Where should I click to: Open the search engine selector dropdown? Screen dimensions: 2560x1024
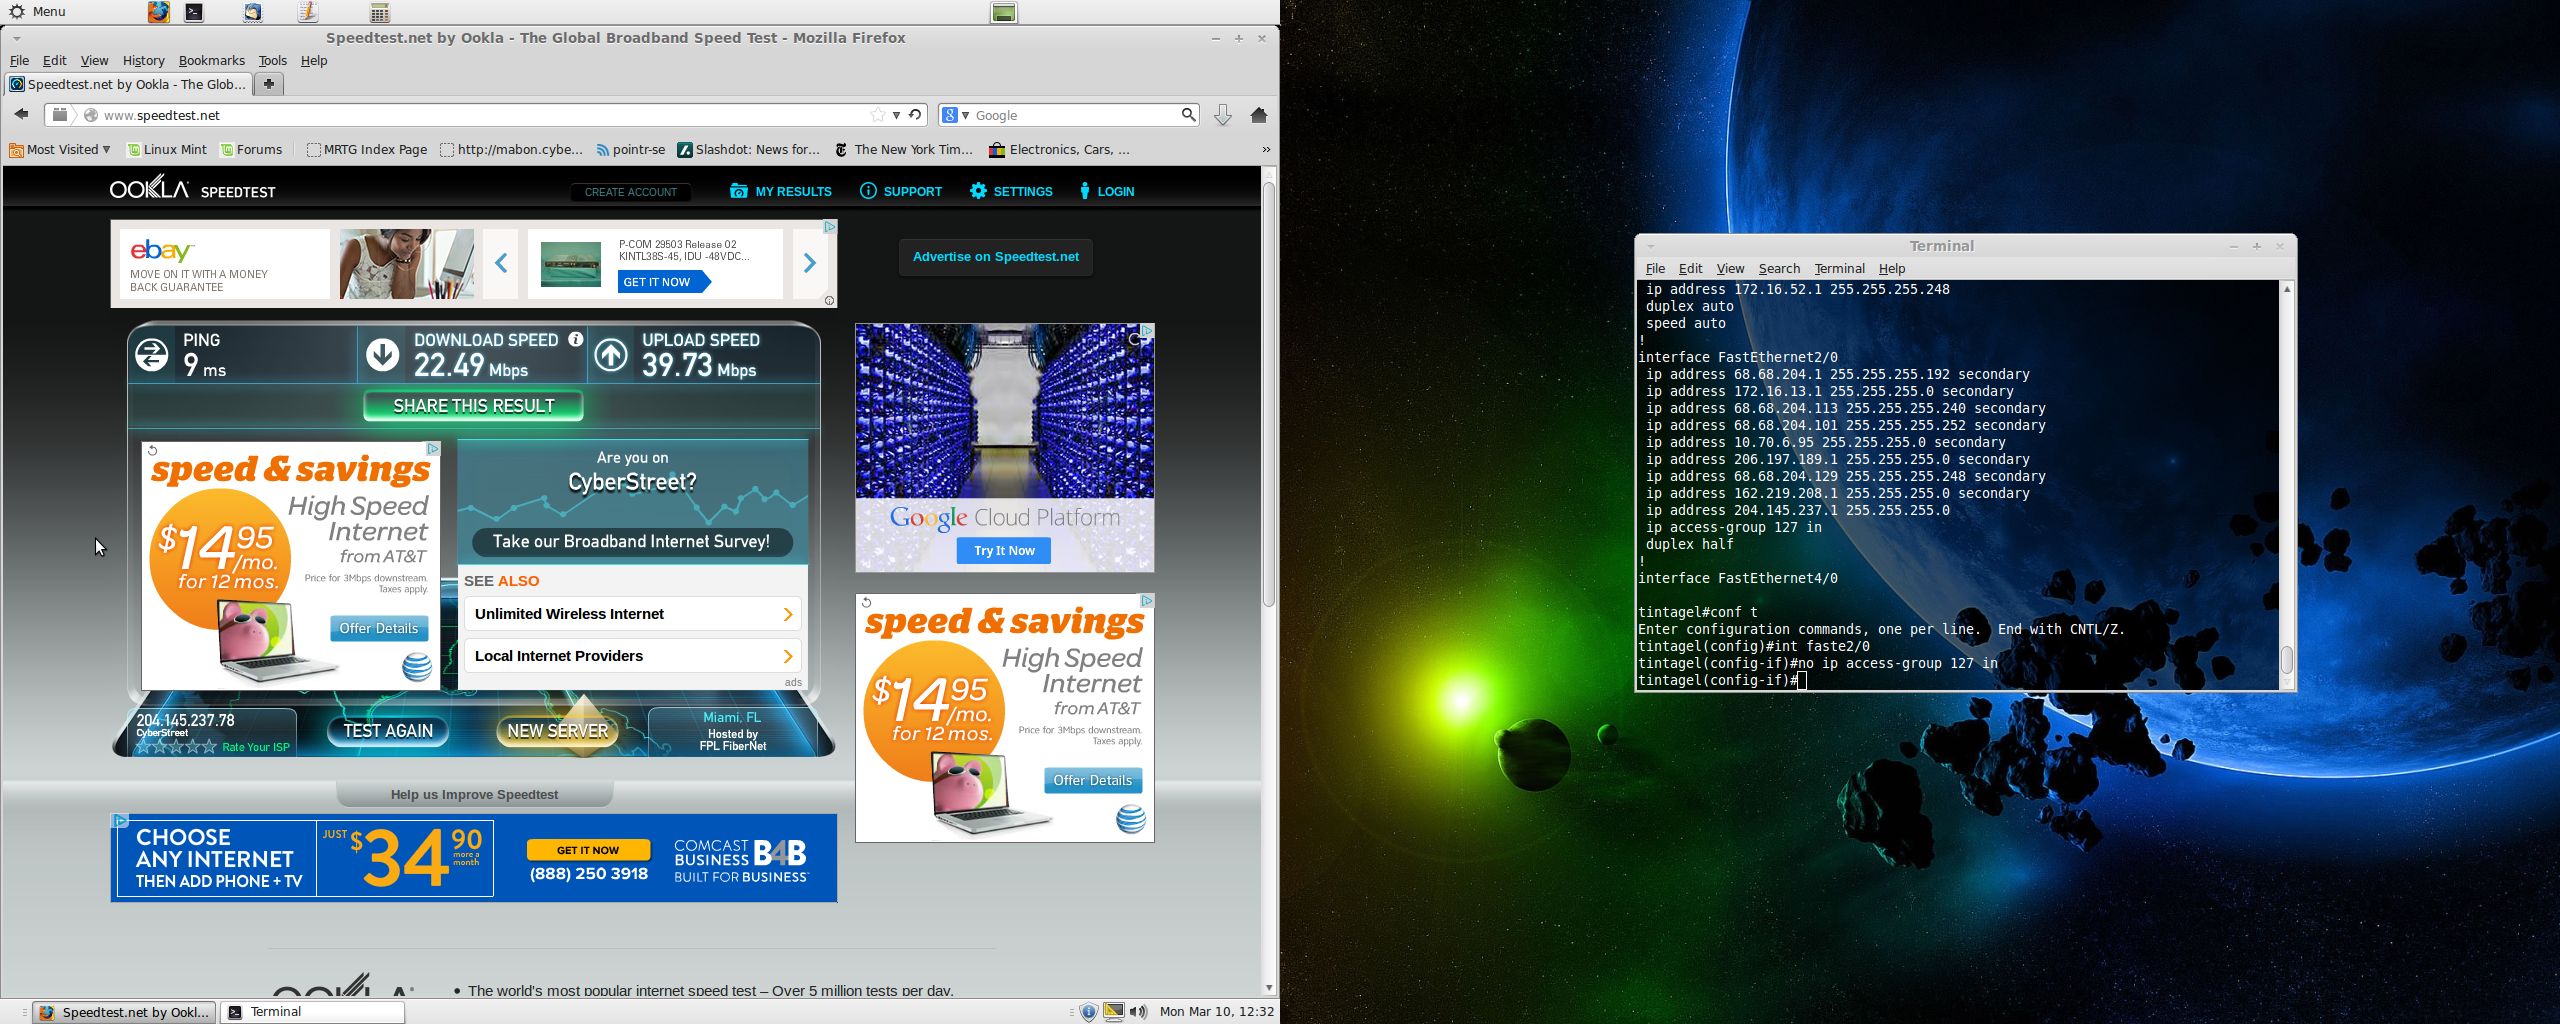coord(956,115)
